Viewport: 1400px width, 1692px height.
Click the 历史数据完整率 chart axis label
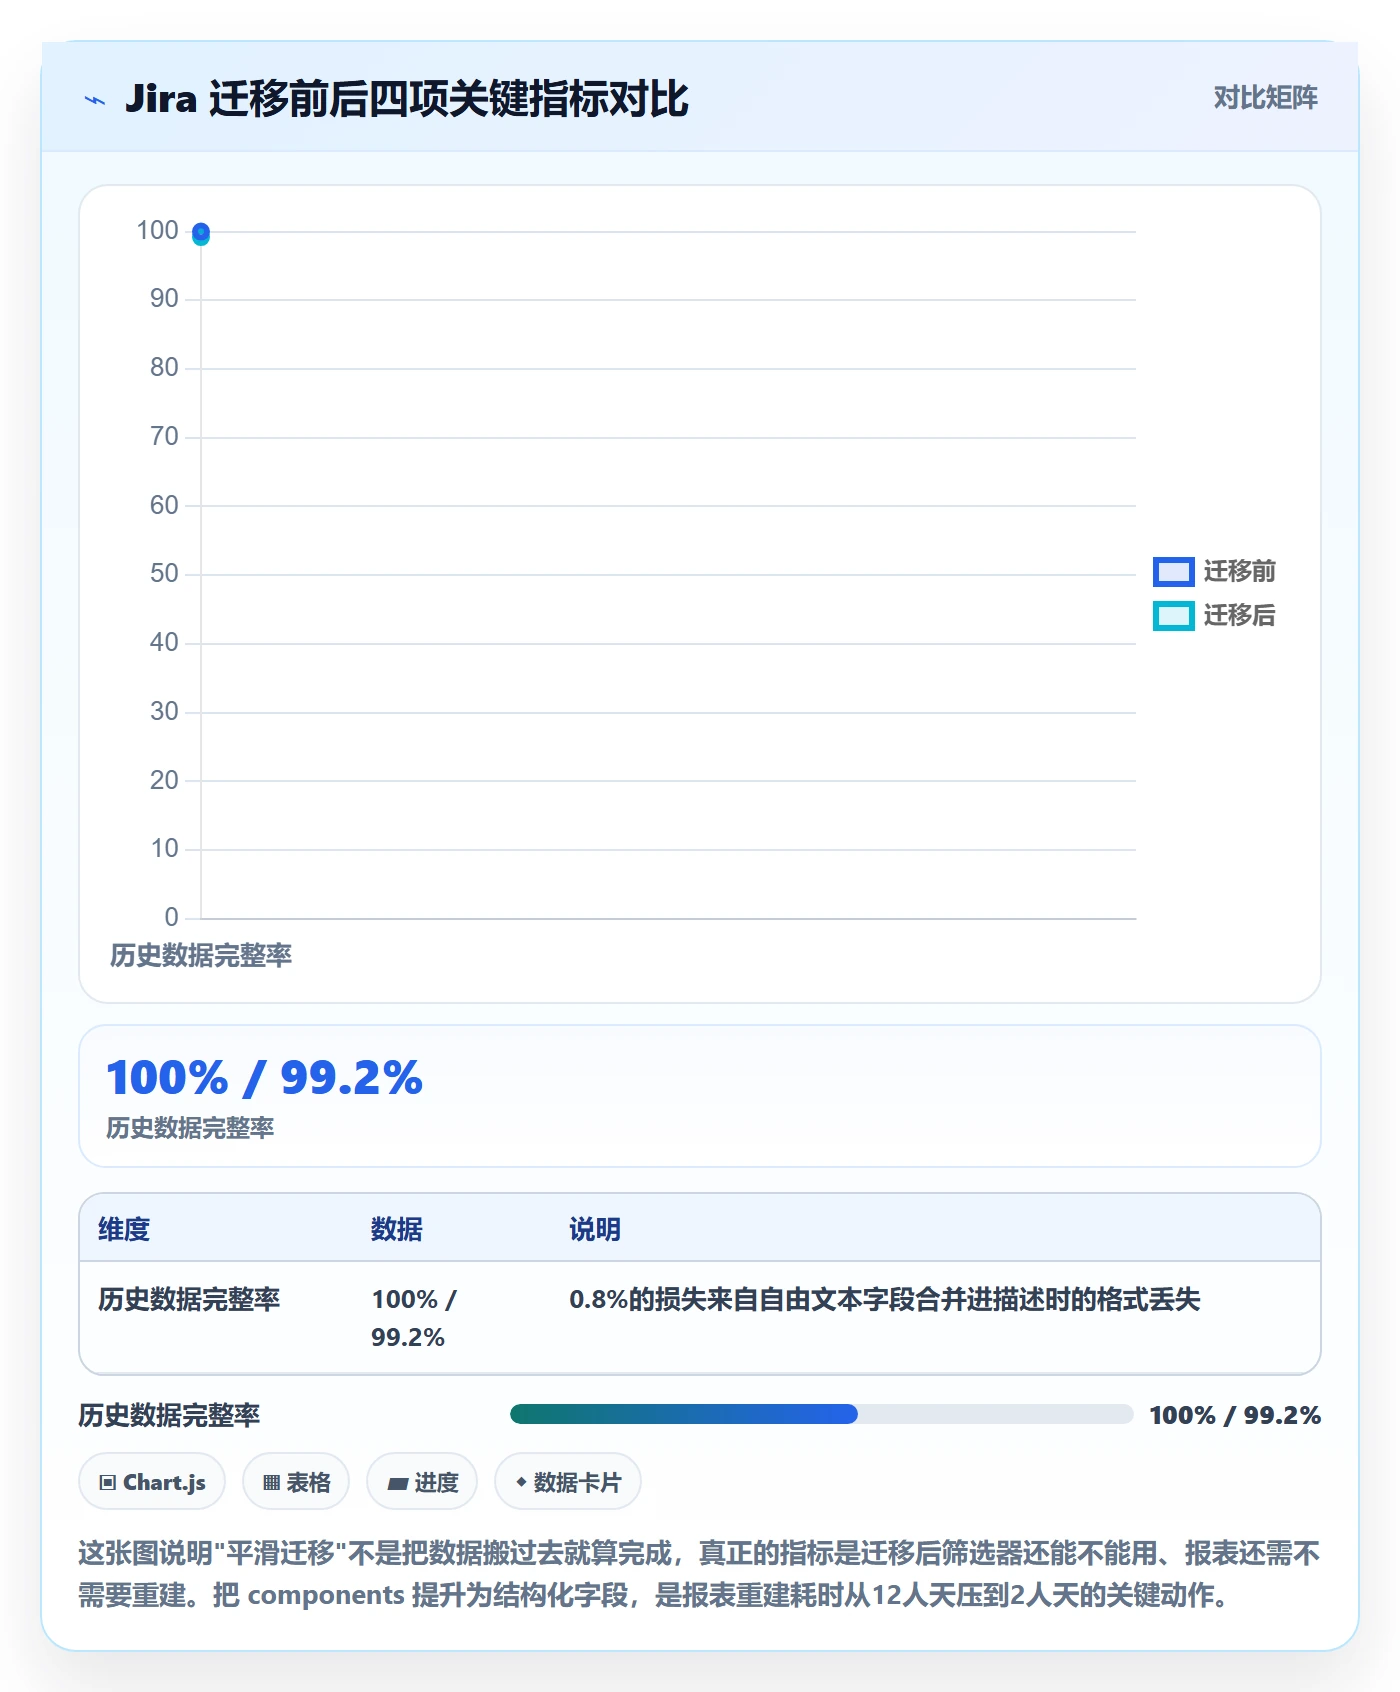[x=201, y=955]
